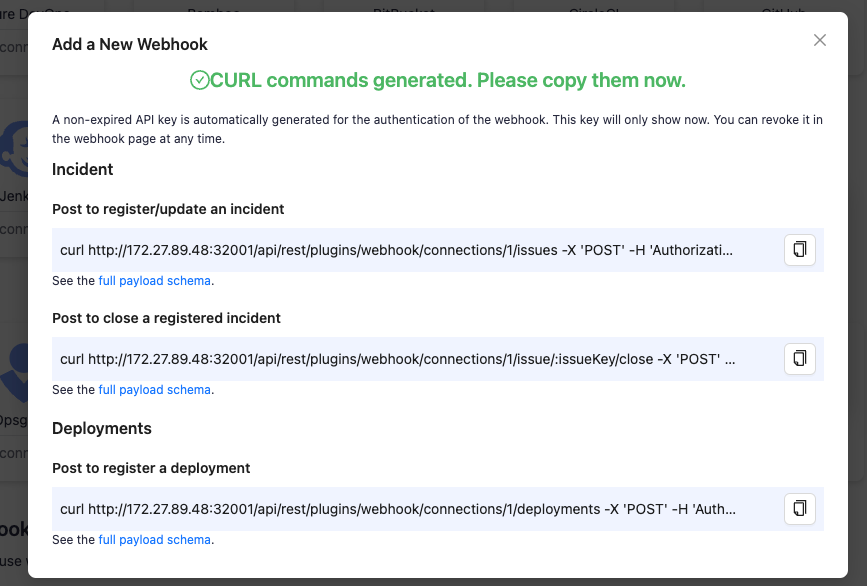Copy the register/update incident curl command
The height and width of the screenshot is (586, 867).
(x=799, y=249)
